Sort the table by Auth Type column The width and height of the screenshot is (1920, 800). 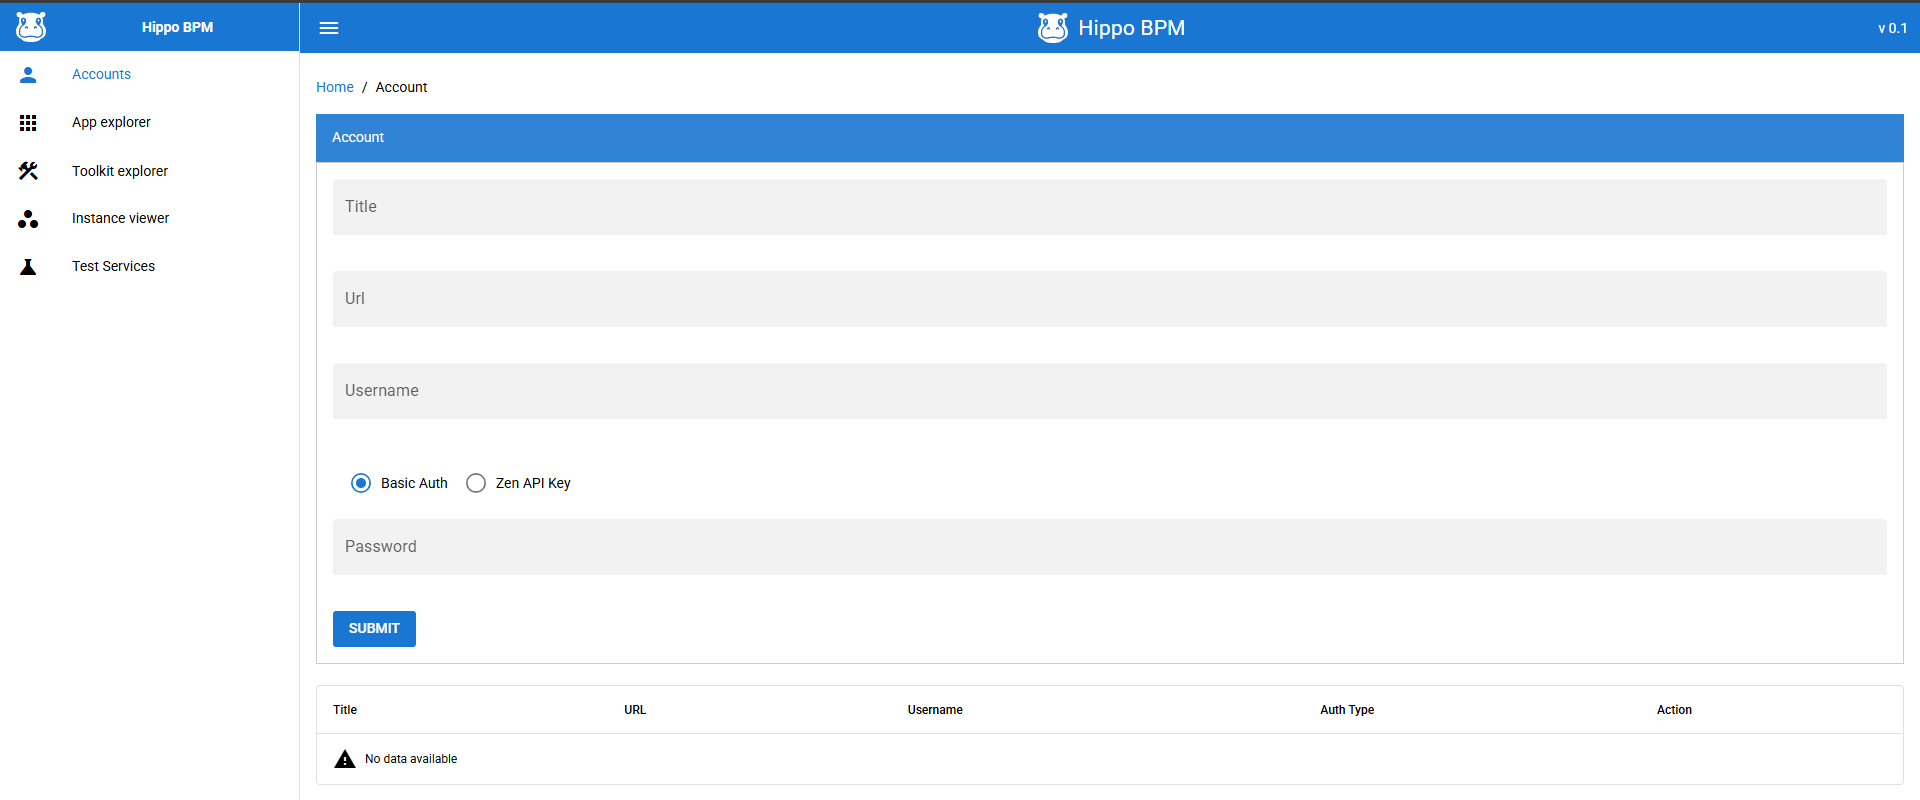(x=1347, y=710)
